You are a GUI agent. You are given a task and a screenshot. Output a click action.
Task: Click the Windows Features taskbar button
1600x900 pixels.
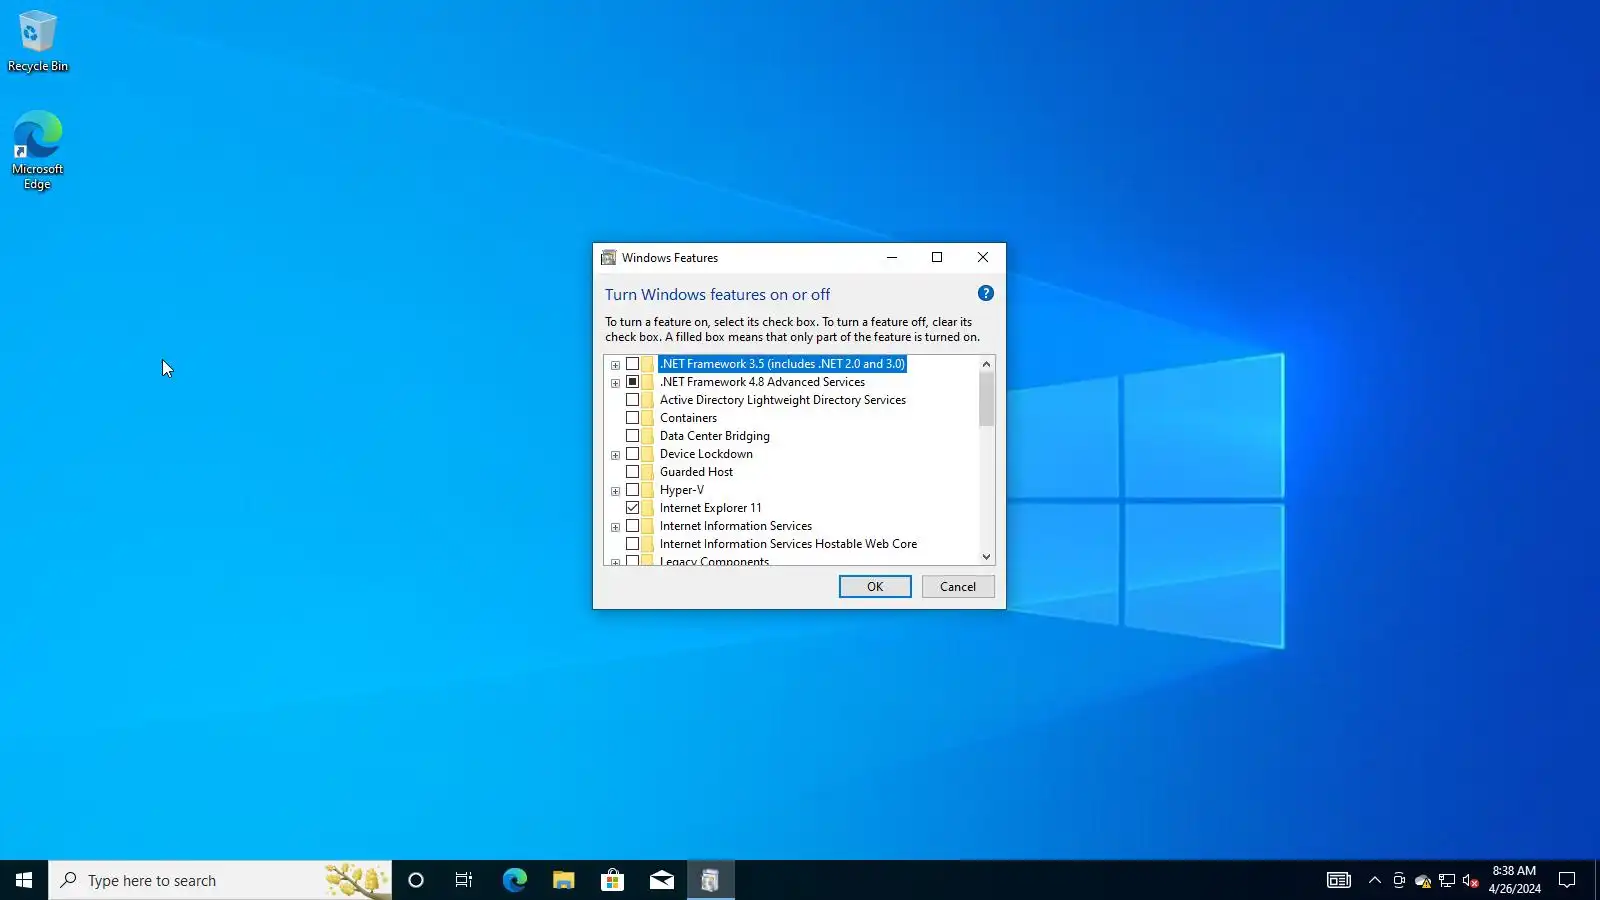tap(711, 880)
